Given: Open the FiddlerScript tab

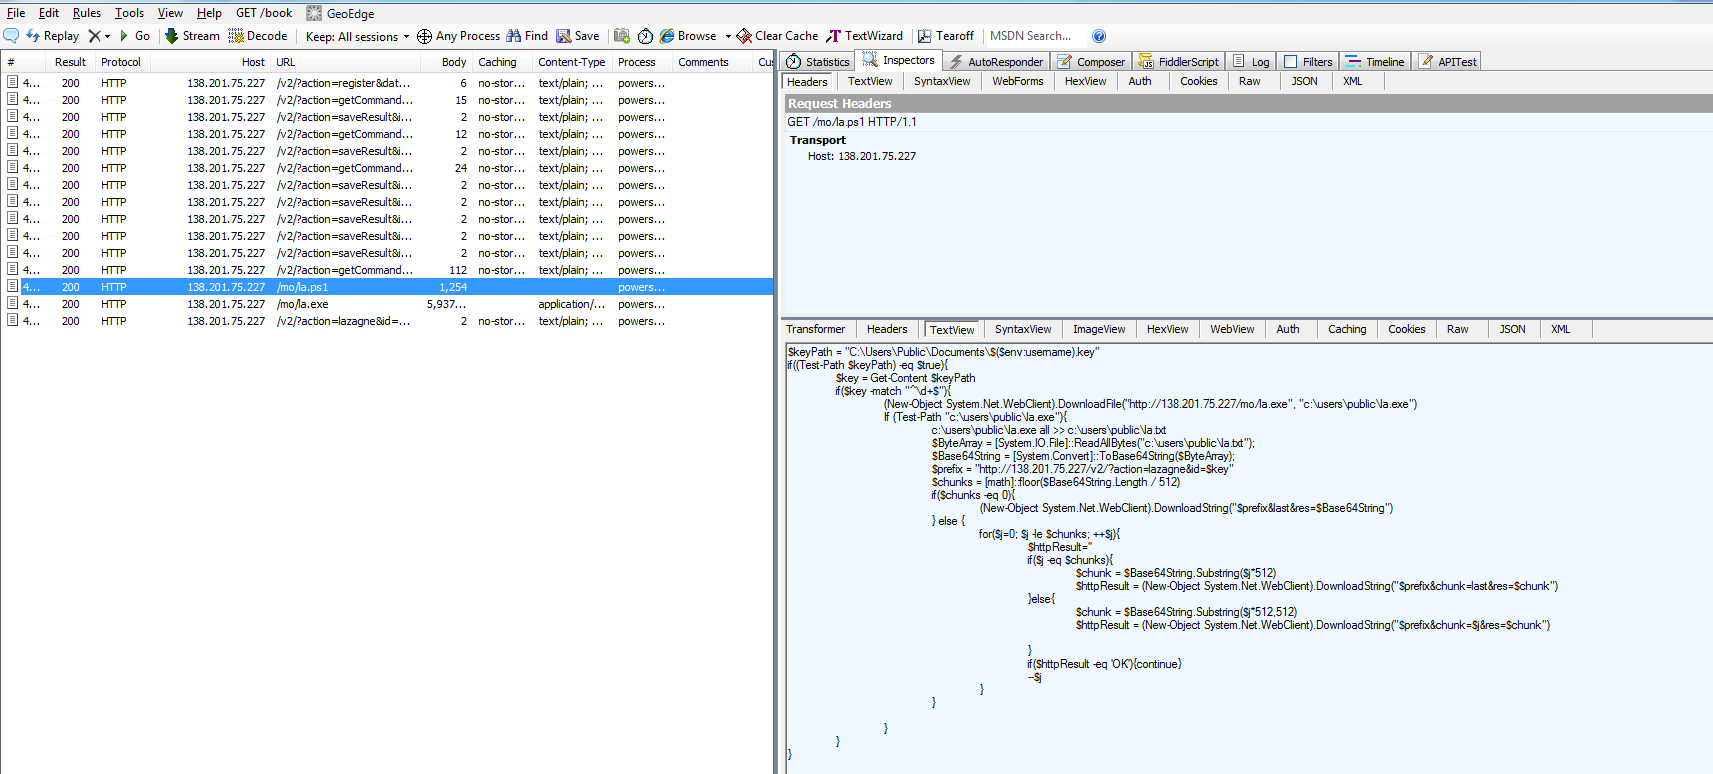Looking at the screenshot, I should pos(1178,62).
